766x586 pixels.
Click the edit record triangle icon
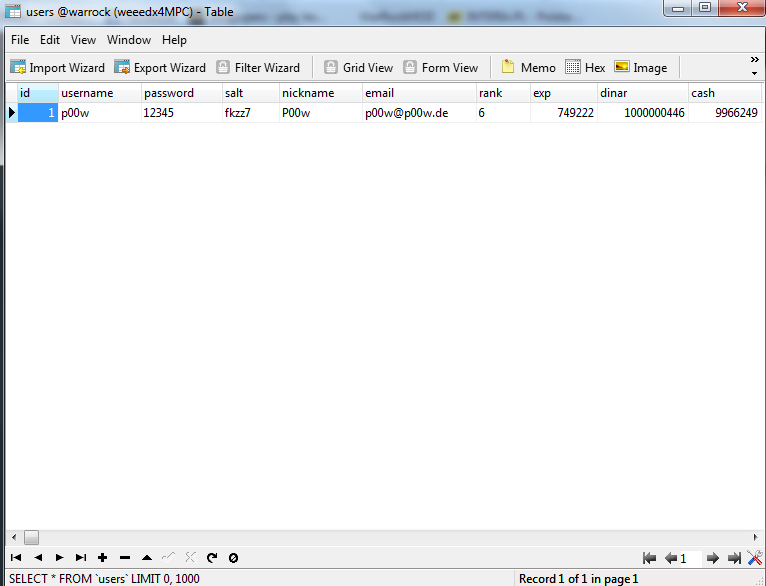coord(147,558)
